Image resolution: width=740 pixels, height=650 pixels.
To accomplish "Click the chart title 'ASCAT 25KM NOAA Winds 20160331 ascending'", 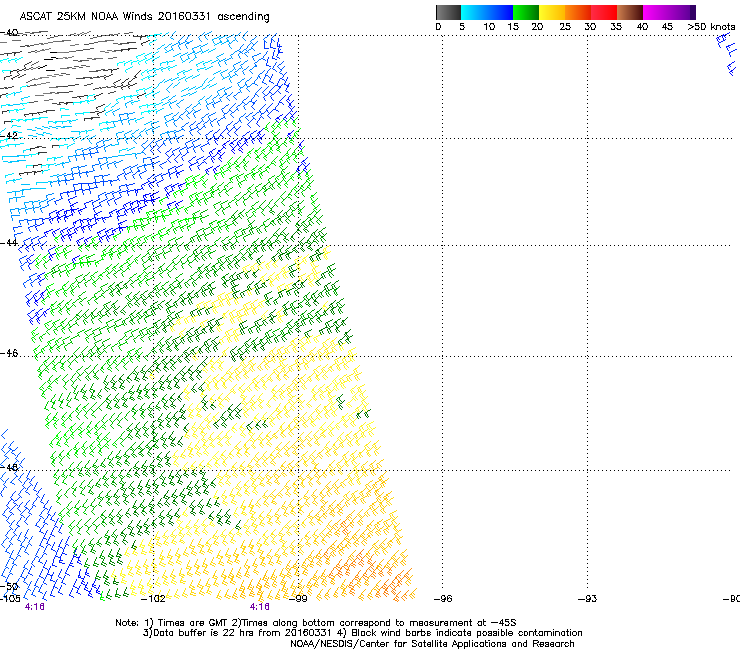I will (x=144, y=17).
